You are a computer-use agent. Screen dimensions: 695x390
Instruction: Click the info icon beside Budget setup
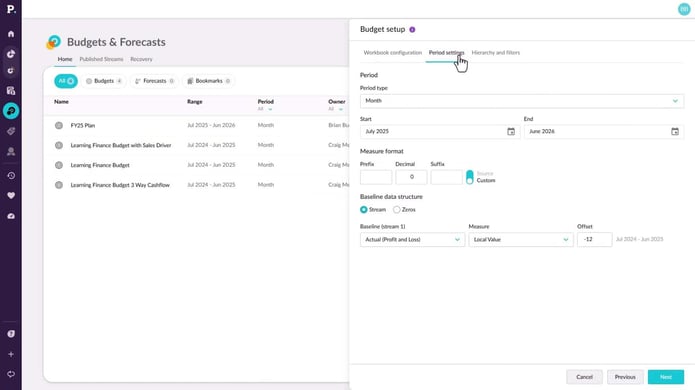[x=412, y=30]
